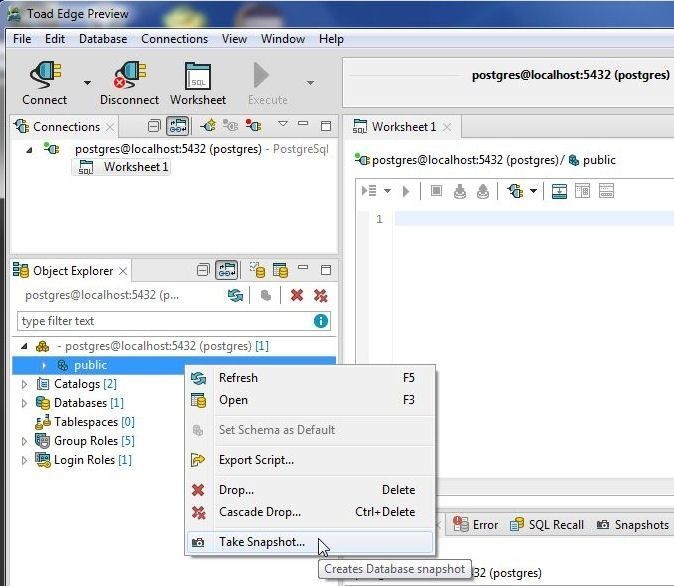Open the Edit menu
The width and height of the screenshot is (674, 586).
55,39
